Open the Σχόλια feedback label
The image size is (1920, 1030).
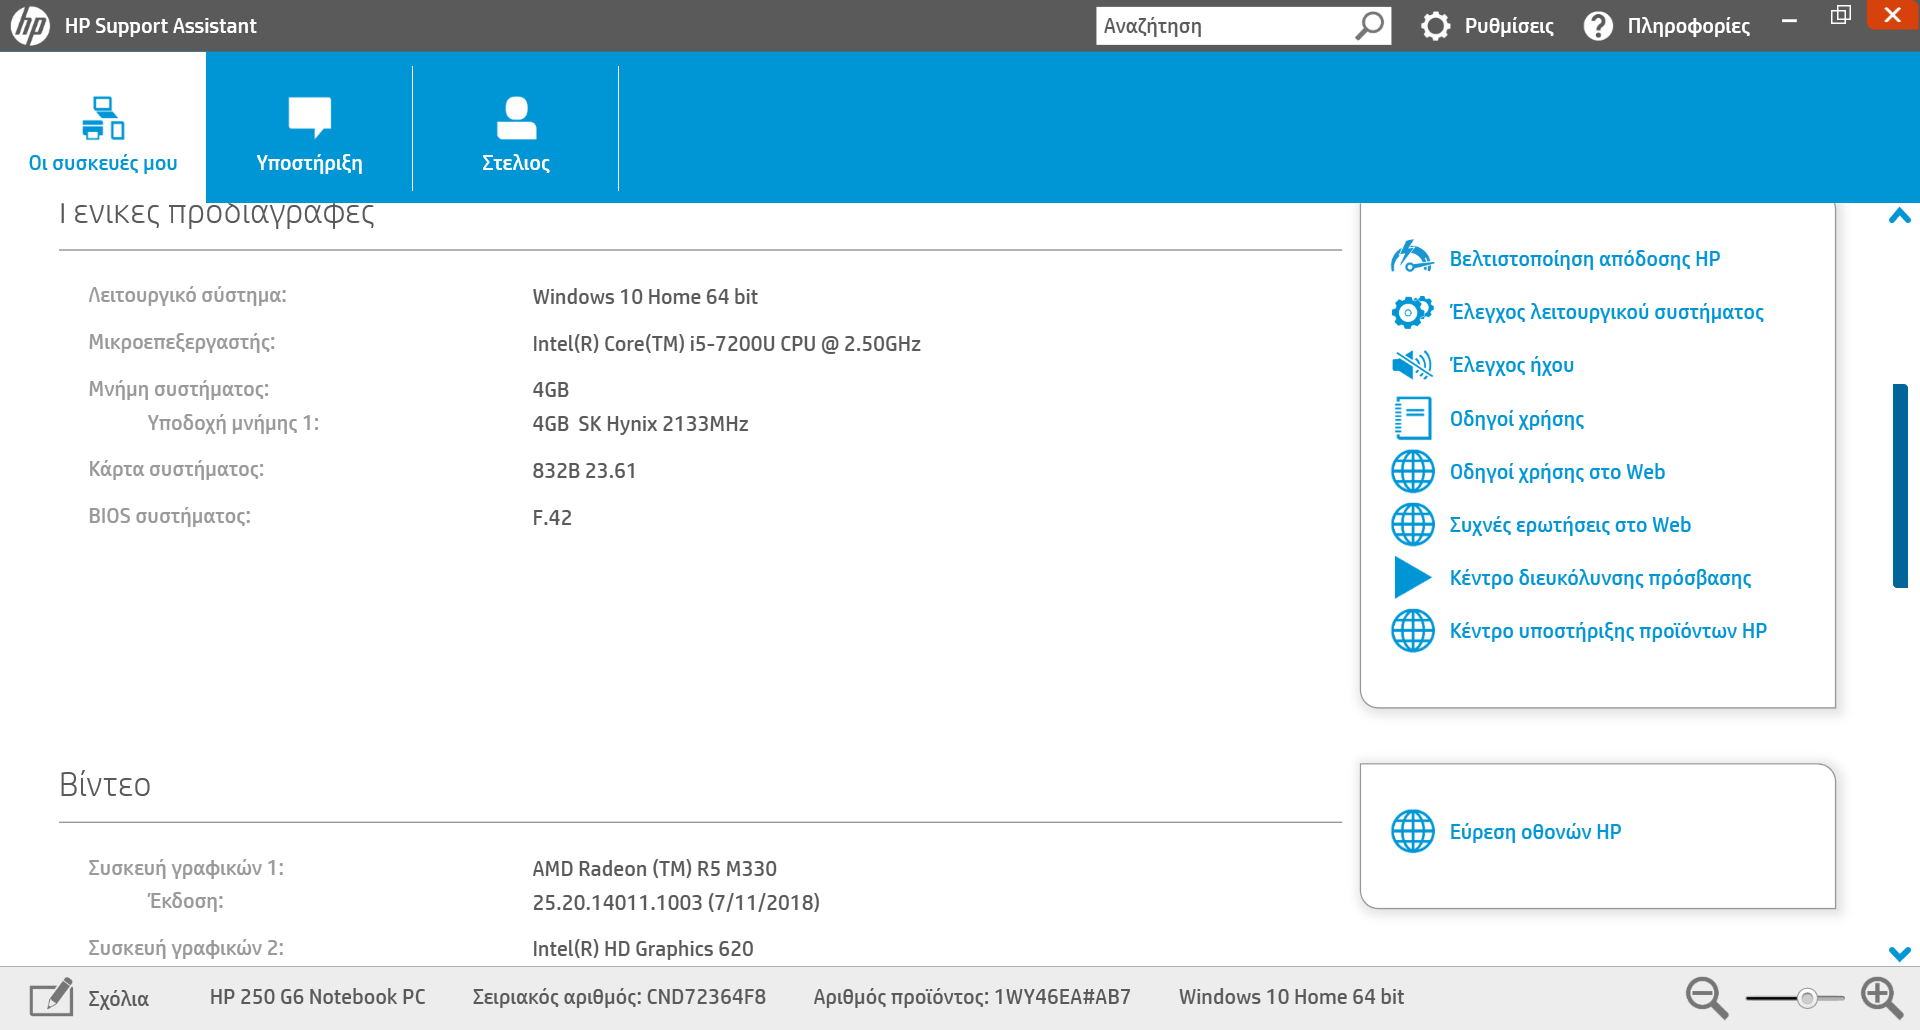click(118, 998)
